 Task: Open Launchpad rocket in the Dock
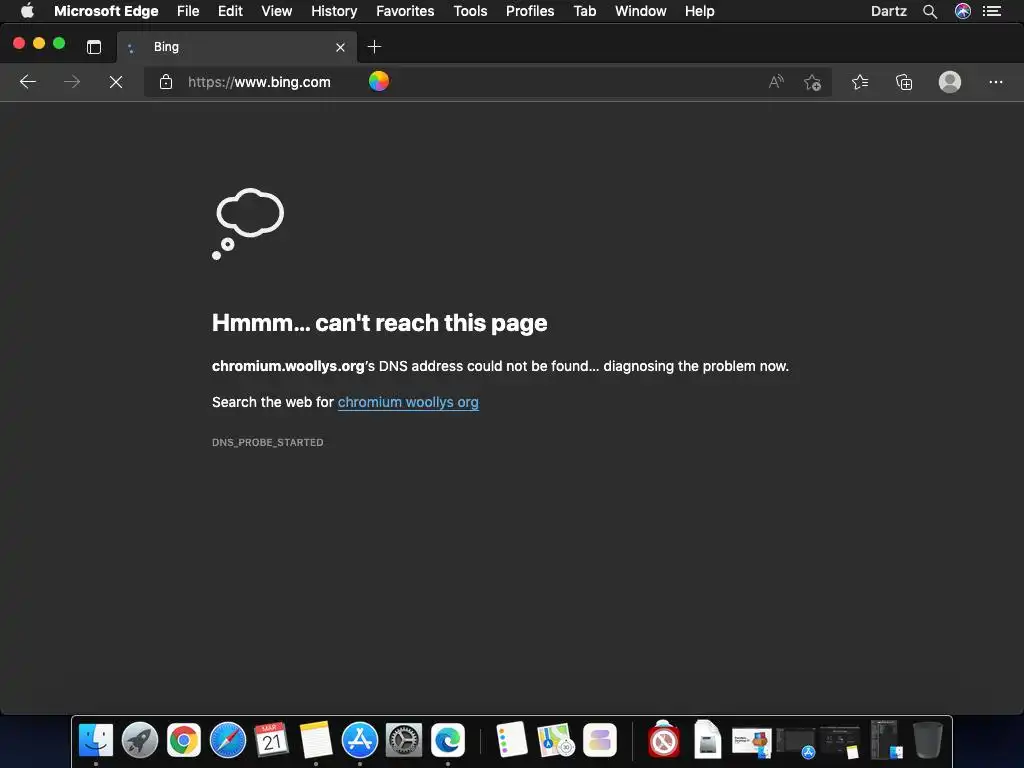coord(140,741)
